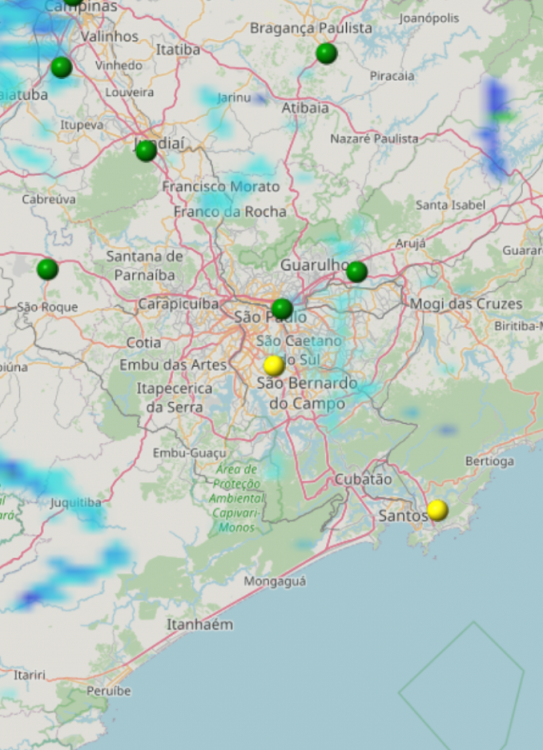Click the dark blue rain cell near Nazaré Paulista
Image resolution: width=543 pixels, height=750 pixels.
coord(495,127)
